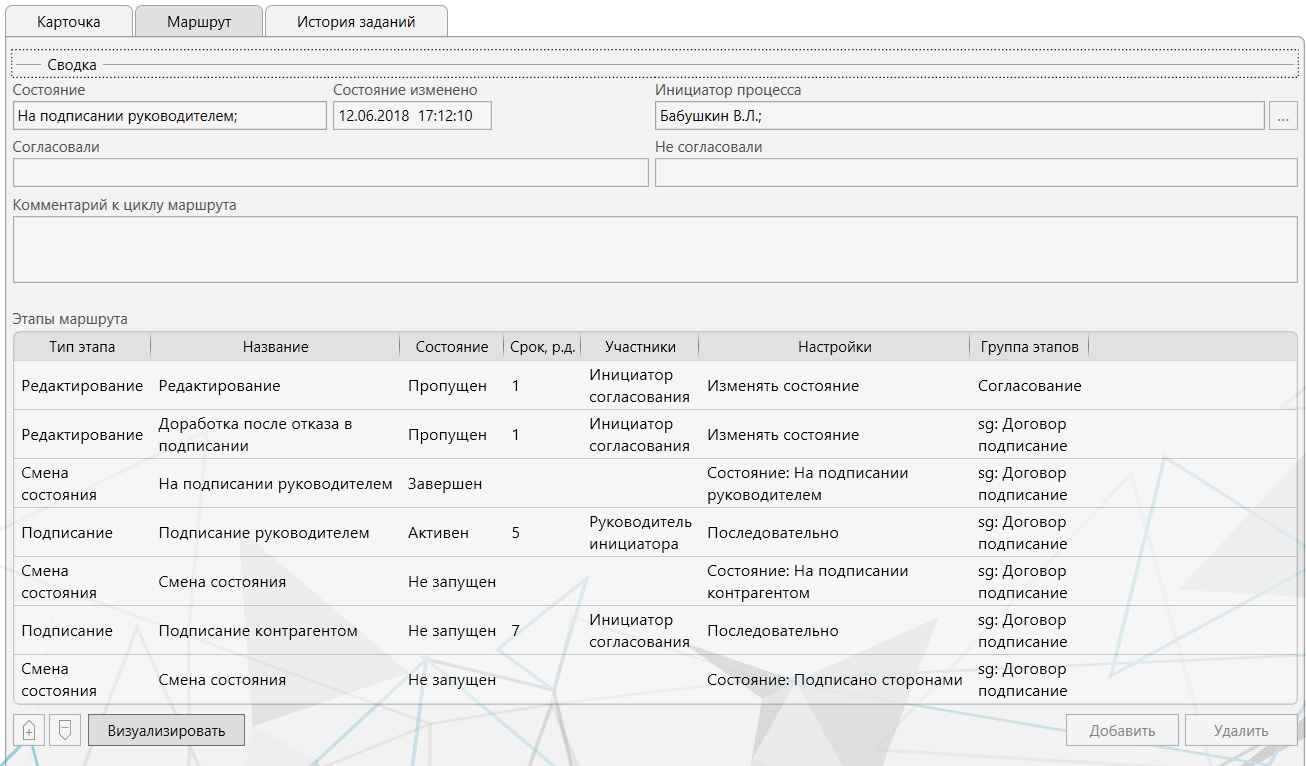Select the Доработка после отказа в подписании row
Screen dimensions: 1306x766
pyautogui.click(x=255, y=435)
